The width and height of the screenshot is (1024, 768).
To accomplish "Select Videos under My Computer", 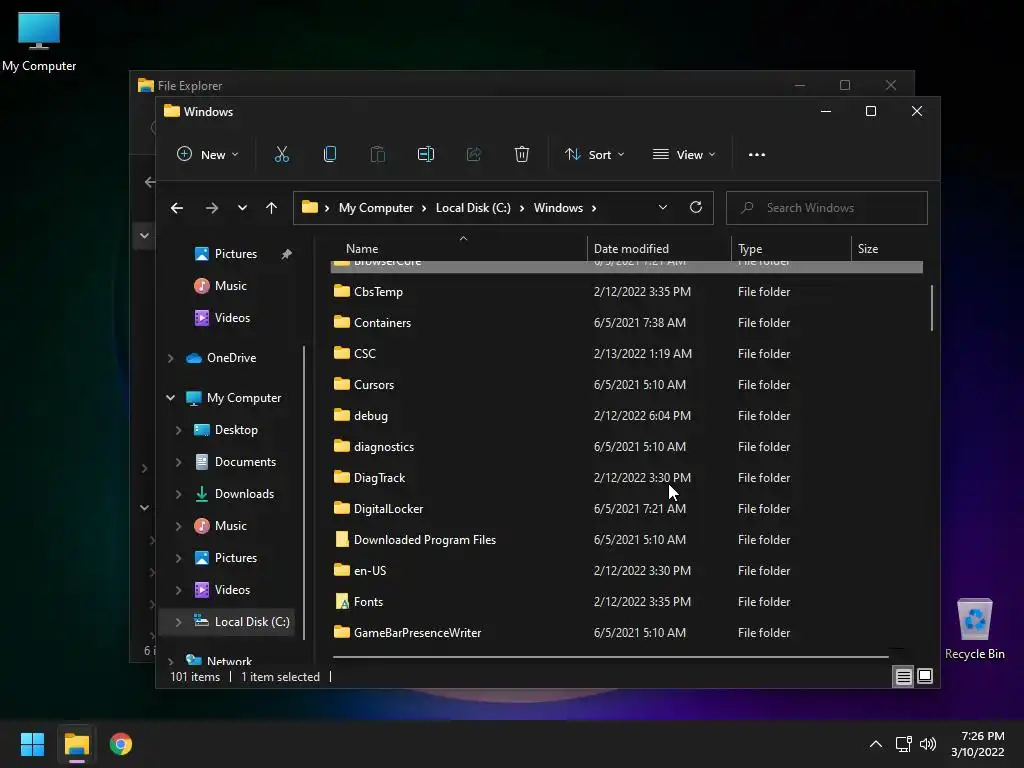I will point(232,590).
